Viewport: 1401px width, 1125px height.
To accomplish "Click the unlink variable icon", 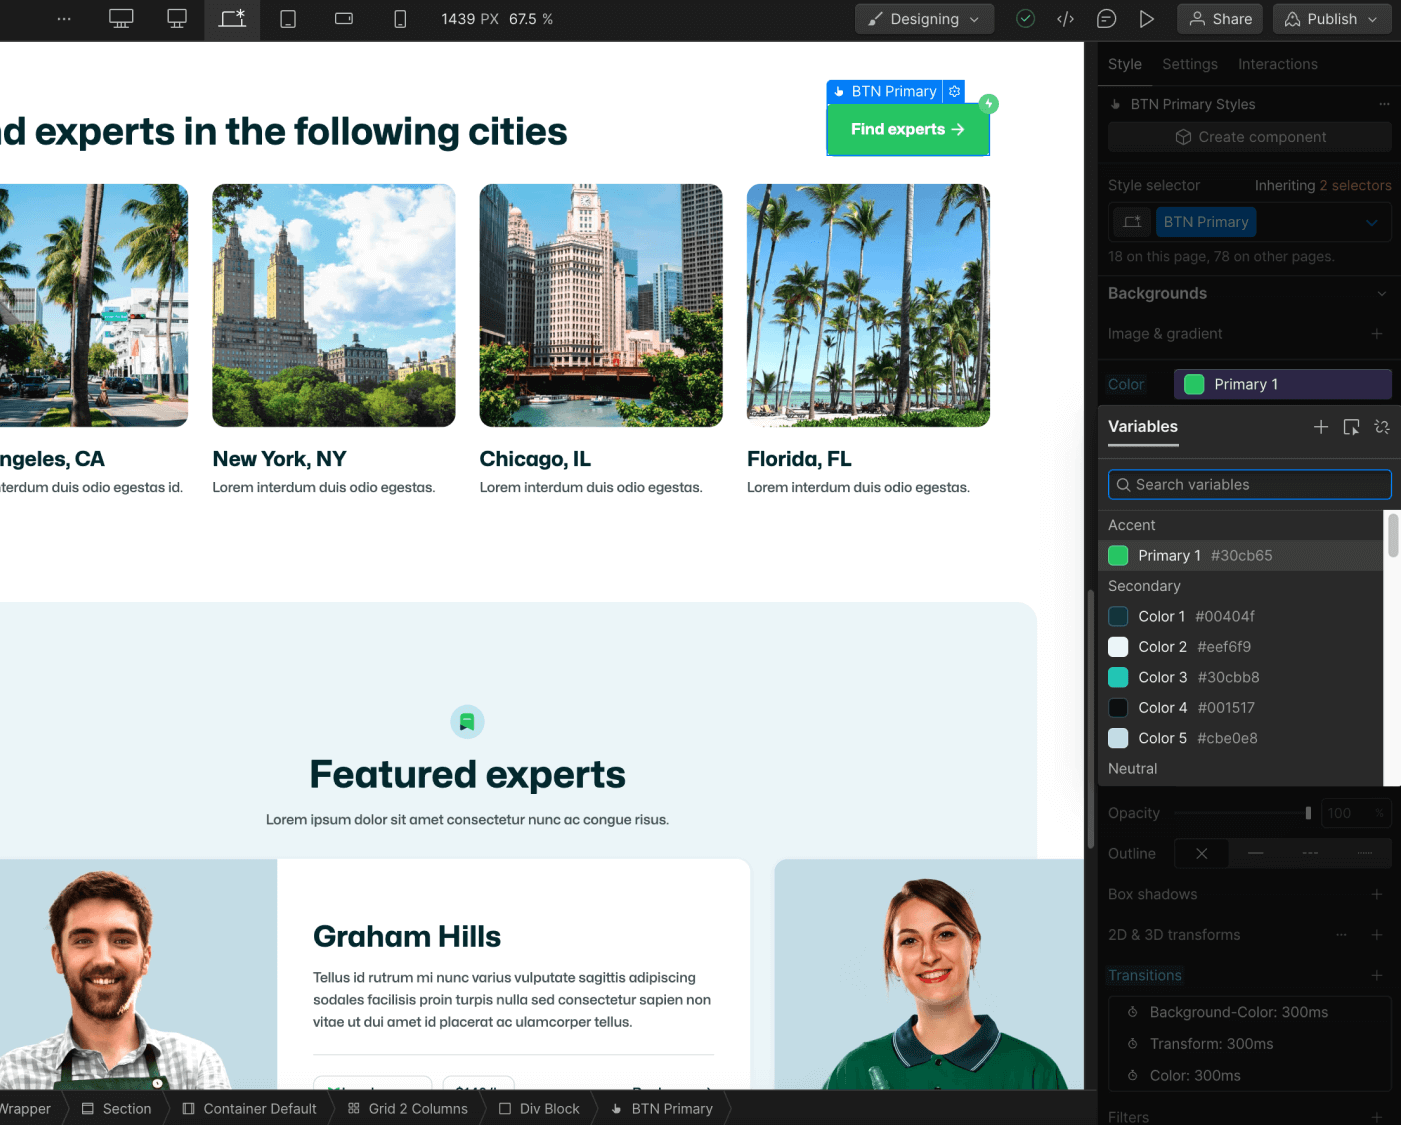I will 1382,427.
